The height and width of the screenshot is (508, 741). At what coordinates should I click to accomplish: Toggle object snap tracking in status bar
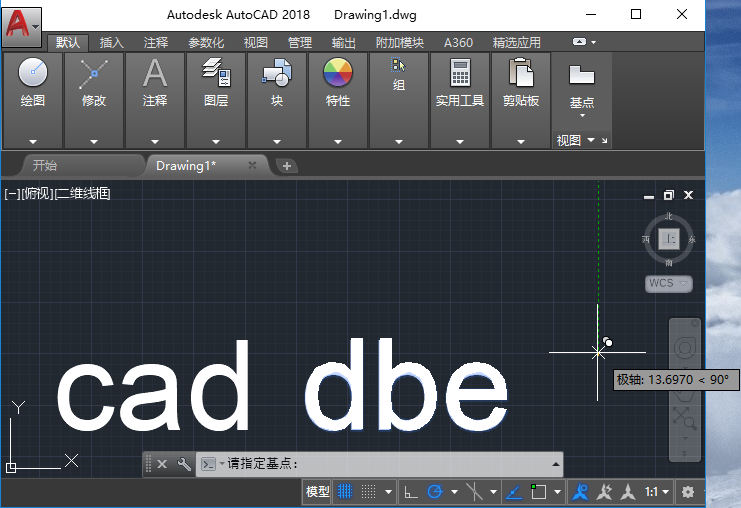click(x=514, y=492)
